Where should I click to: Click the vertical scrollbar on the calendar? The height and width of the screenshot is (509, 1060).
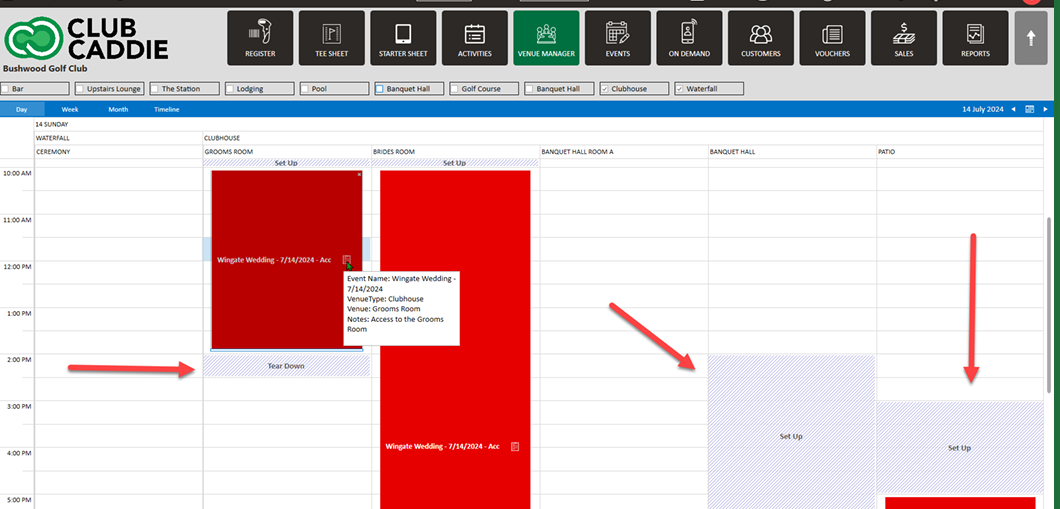1049,300
